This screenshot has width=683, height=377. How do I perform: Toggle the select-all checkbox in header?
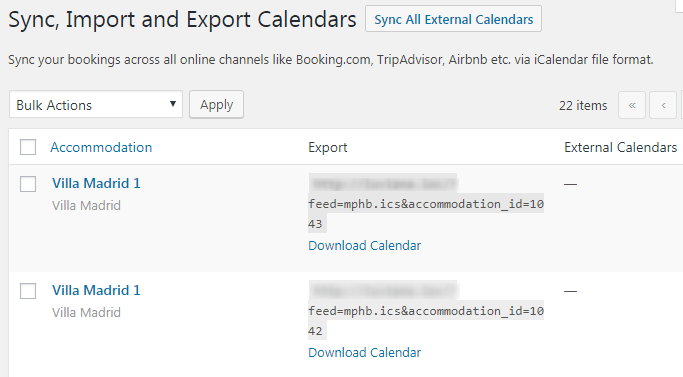(28, 147)
